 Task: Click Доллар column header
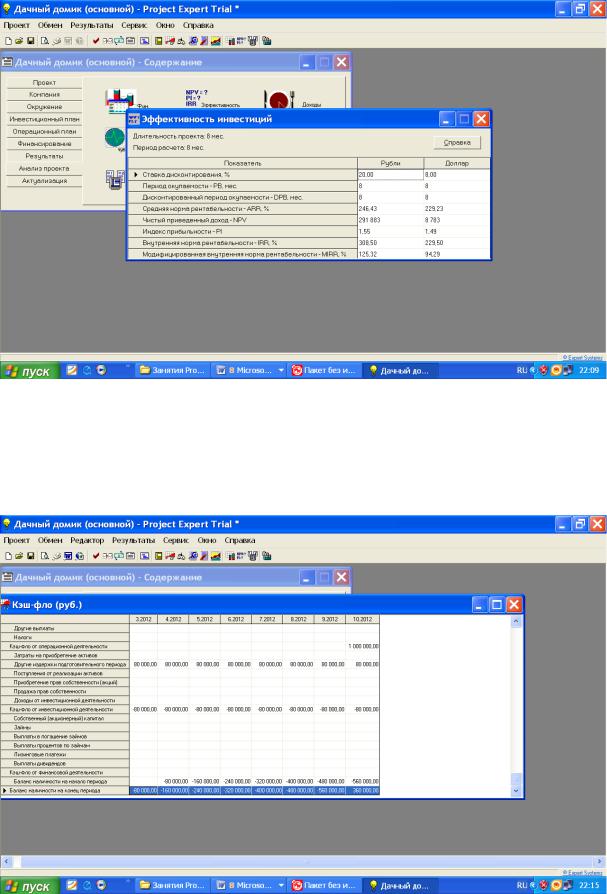pyautogui.click(x=457, y=163)
